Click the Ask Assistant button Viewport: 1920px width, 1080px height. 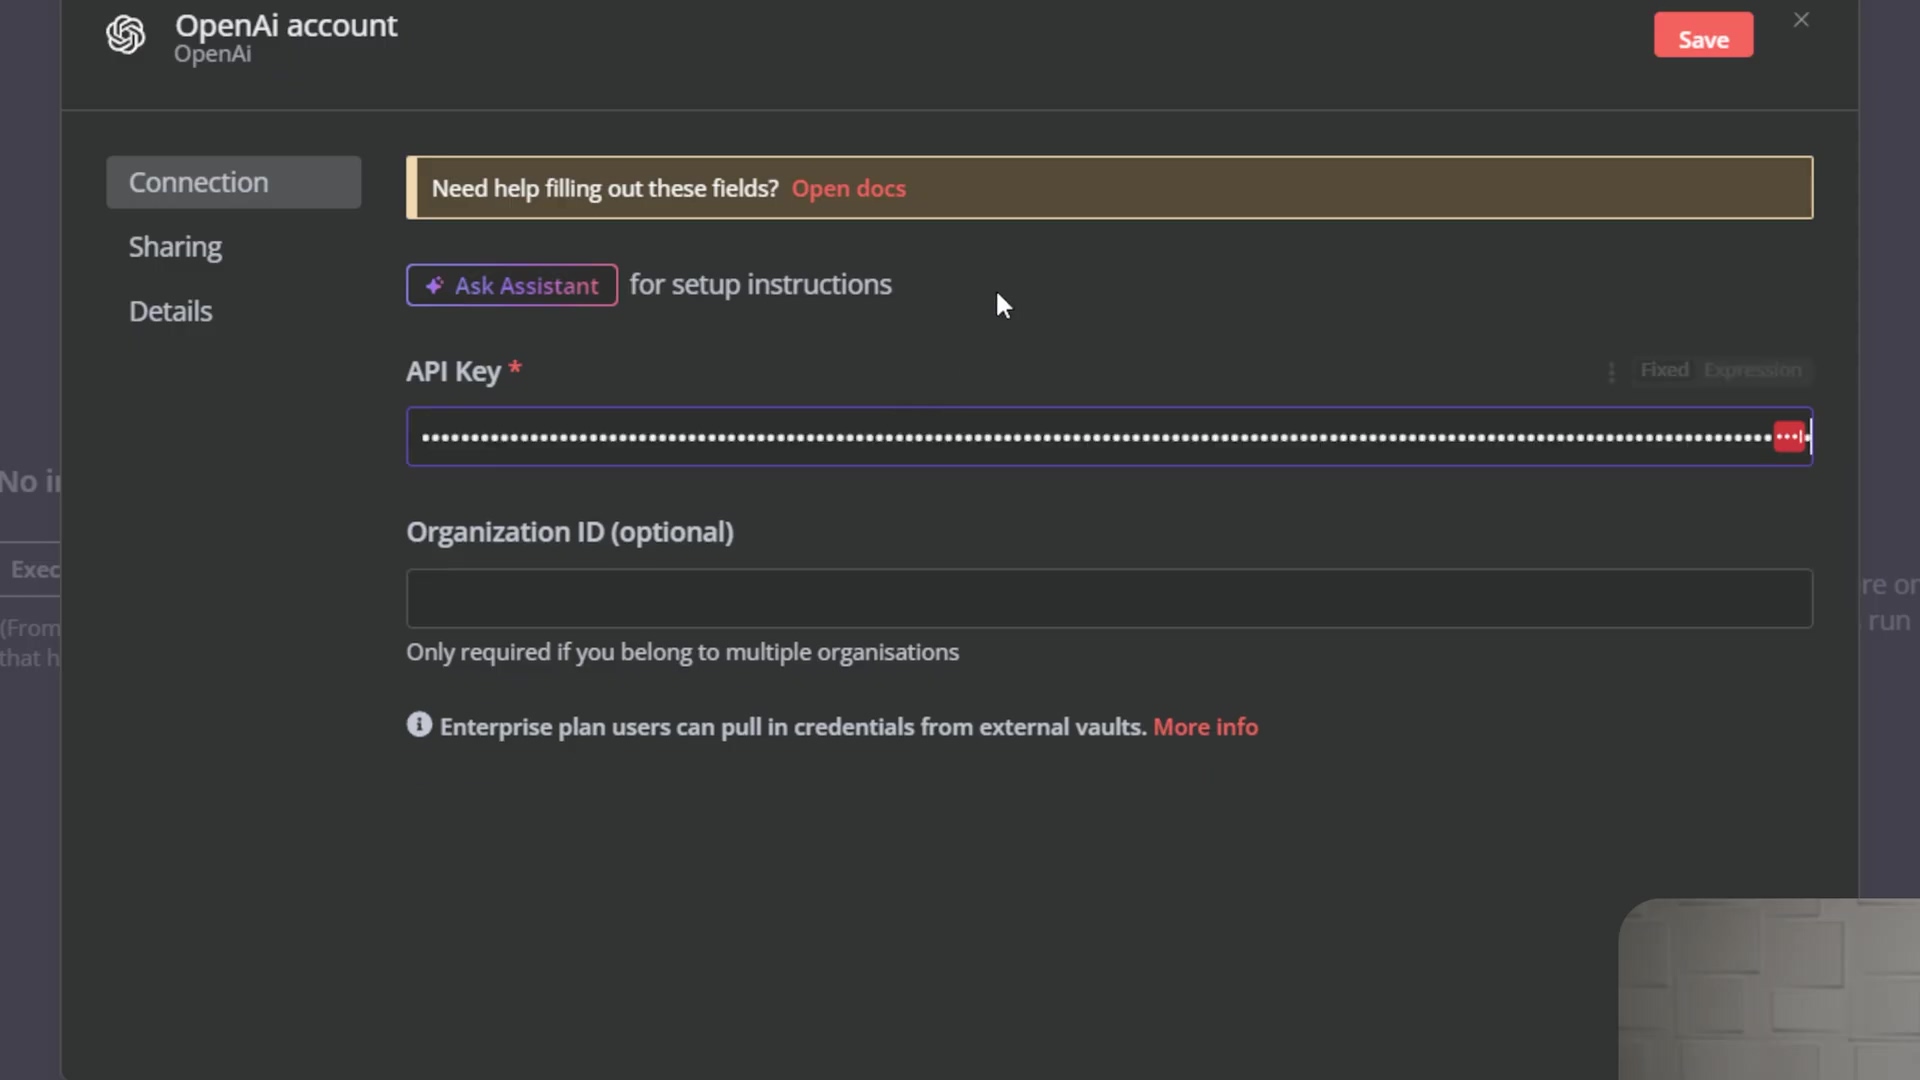pyautogui.click(x=512, y=285)
